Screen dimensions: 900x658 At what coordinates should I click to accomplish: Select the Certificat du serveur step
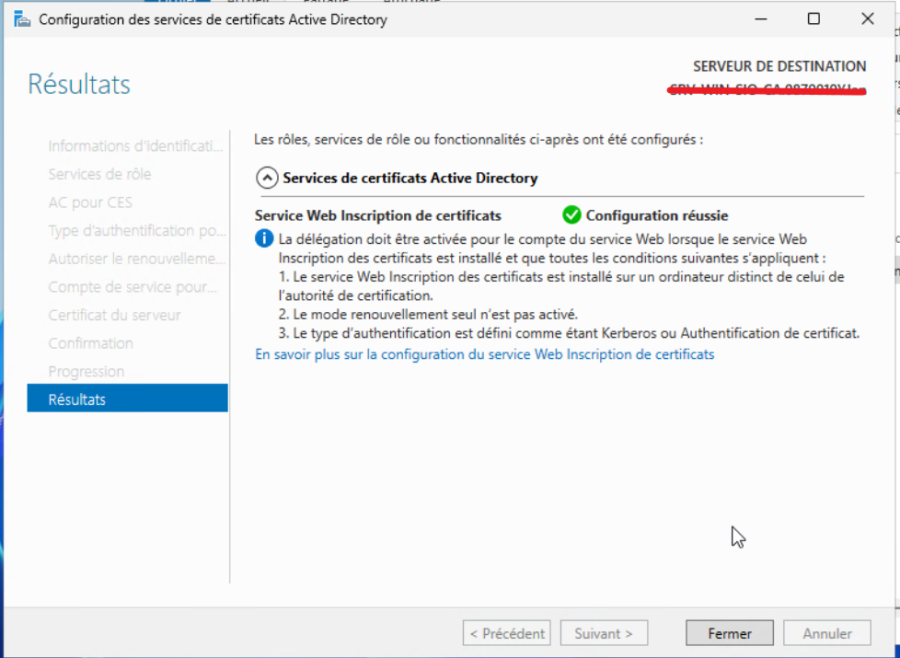click(x=114, y=315)
